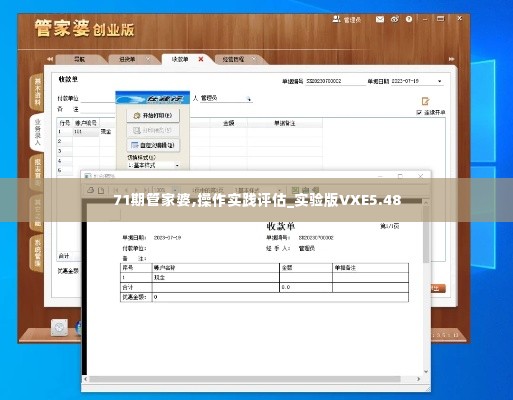Click the preview scroll-down arrow
Viewport: 513px width, 400px height.
tap(426, 371)
